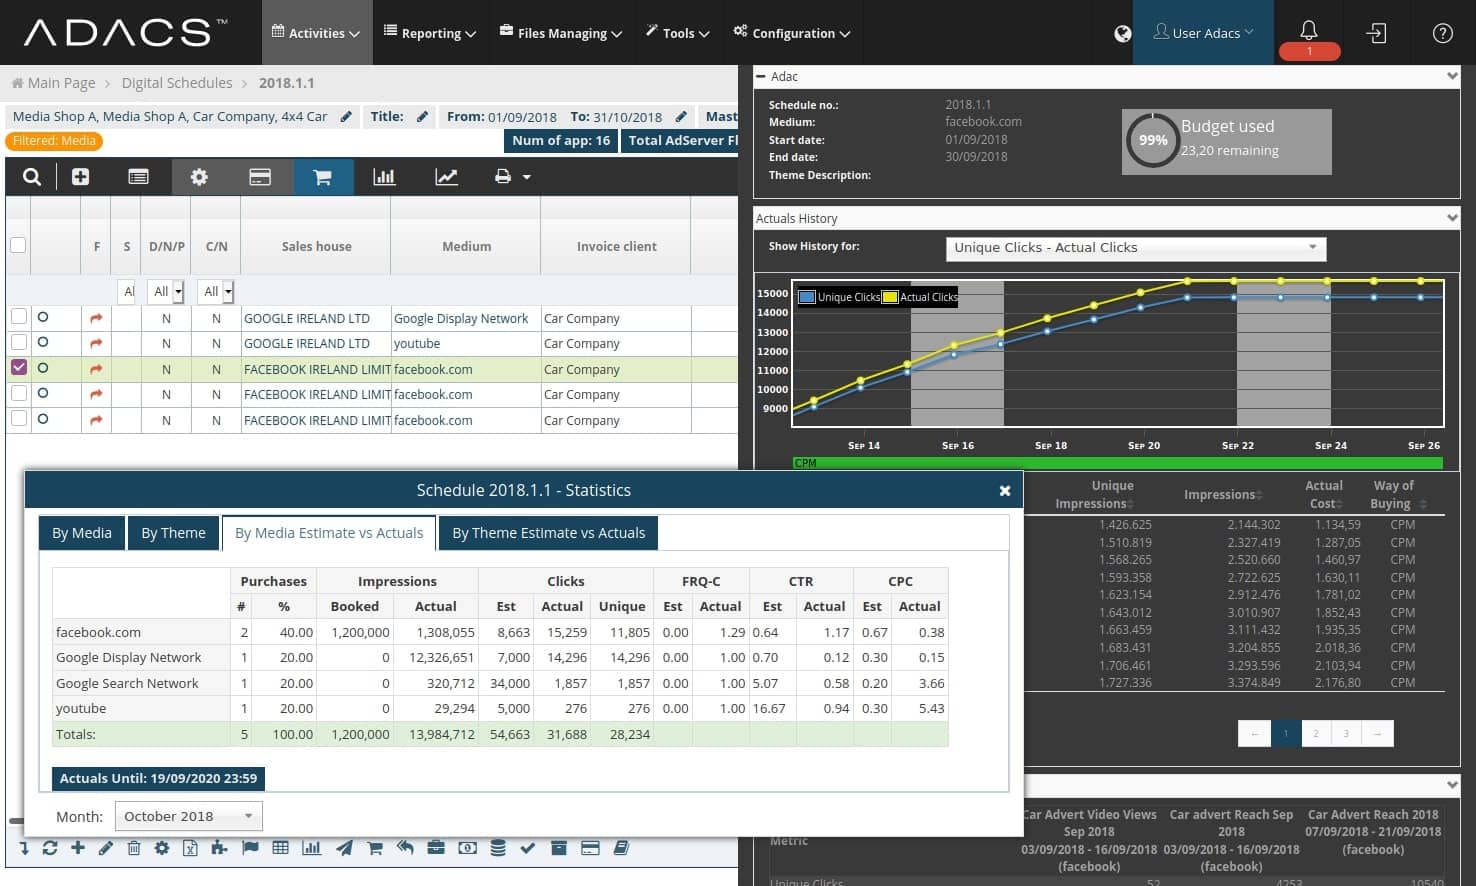This screenshot has height=886, width=1476.
Task: Go to page 2 of the actuals table
Action: click(1315, 734)
